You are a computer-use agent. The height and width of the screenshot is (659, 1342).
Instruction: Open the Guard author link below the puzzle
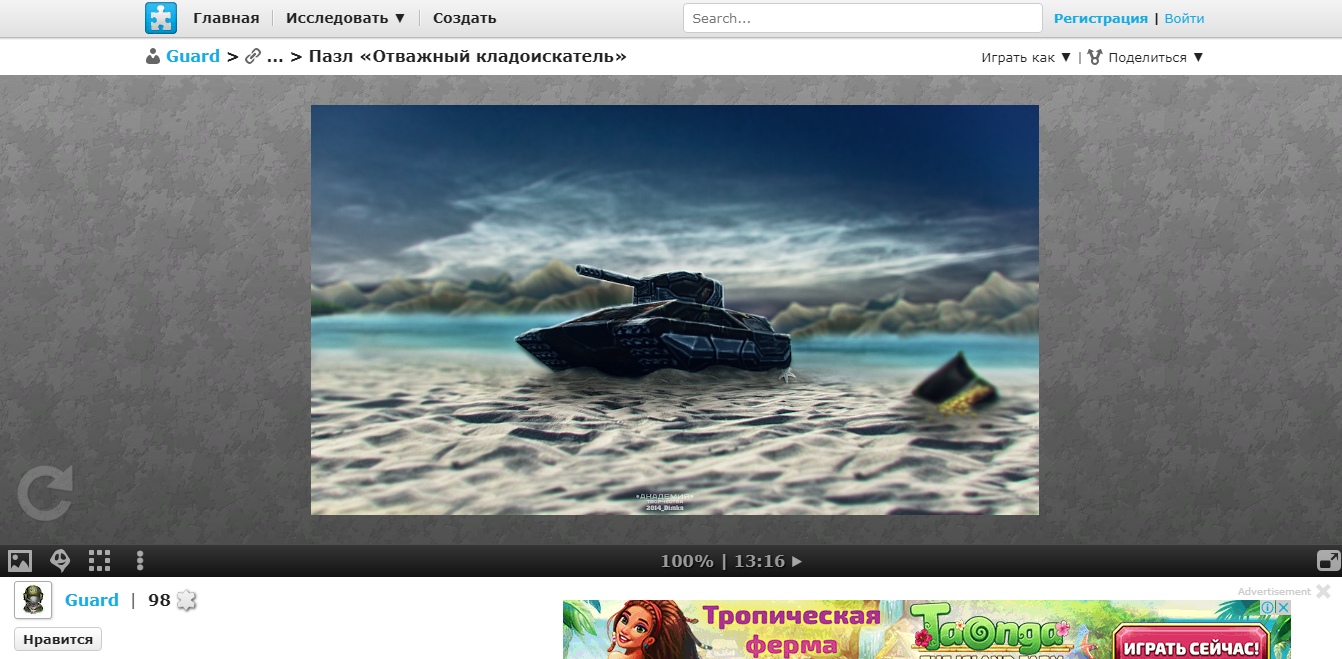click(92, 600)
